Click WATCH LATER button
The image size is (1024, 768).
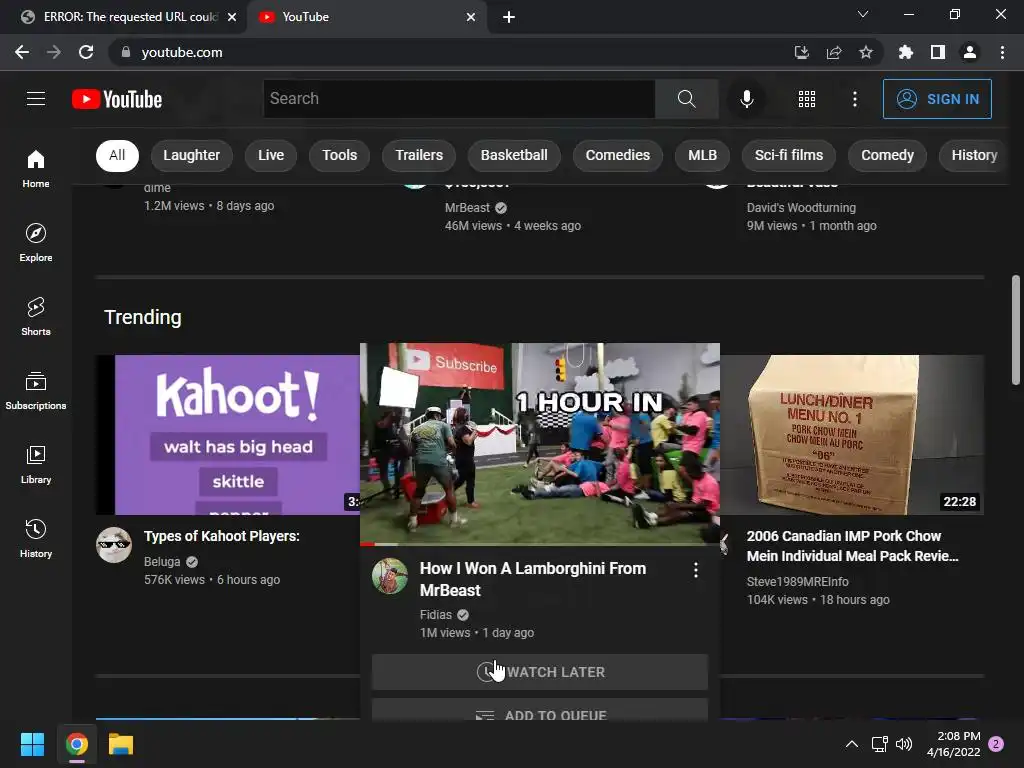539,672
